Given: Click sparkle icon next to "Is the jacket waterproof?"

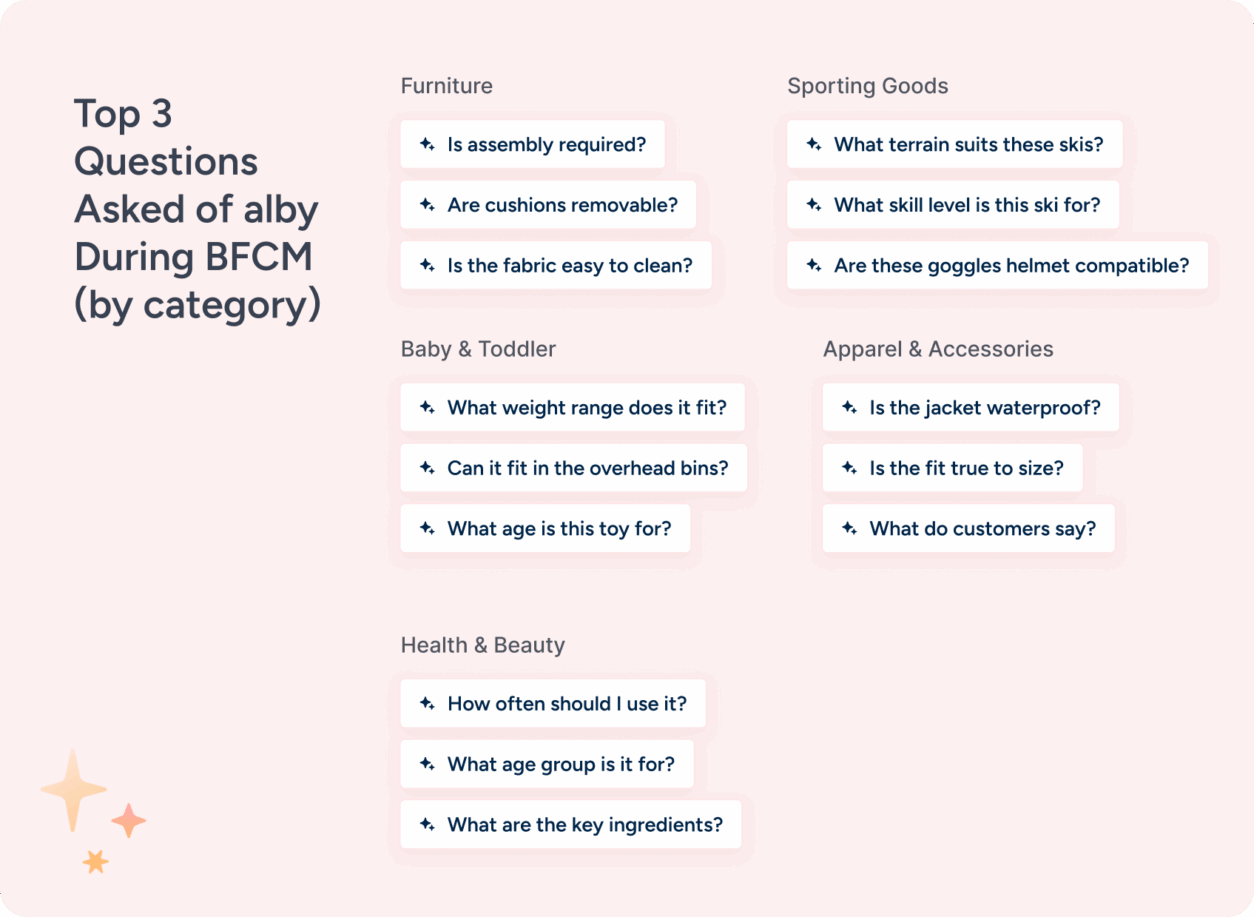Looking at the screenshot, I should (x=849, y=408).
